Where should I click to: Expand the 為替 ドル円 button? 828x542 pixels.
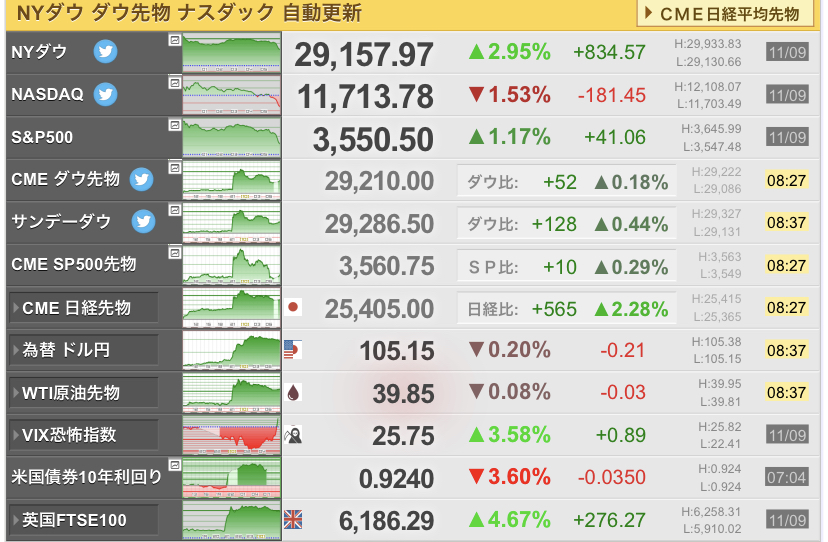point(83,350)
